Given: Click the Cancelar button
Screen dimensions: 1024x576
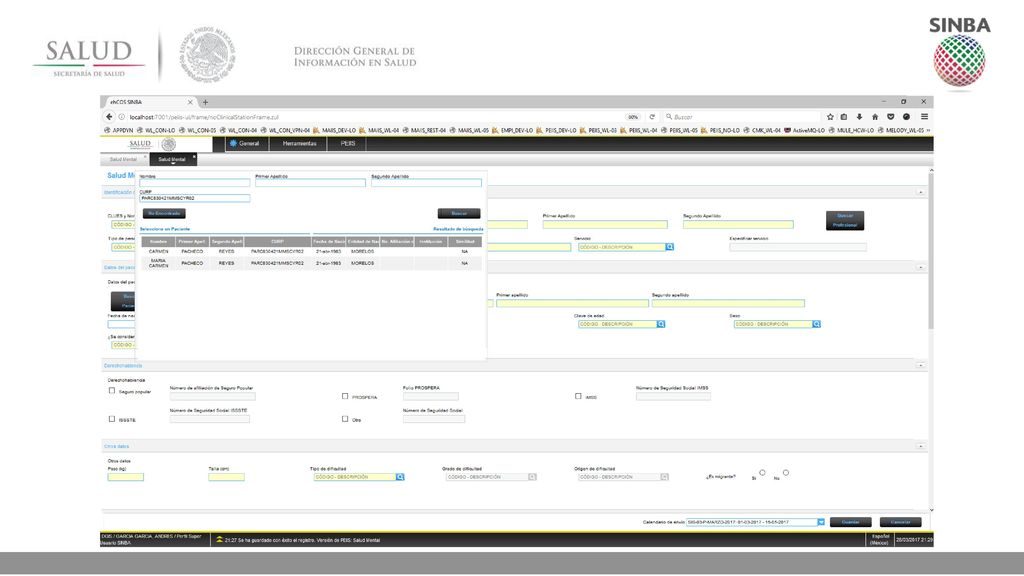Looking at the screenshot, I should tap(901, 522).
